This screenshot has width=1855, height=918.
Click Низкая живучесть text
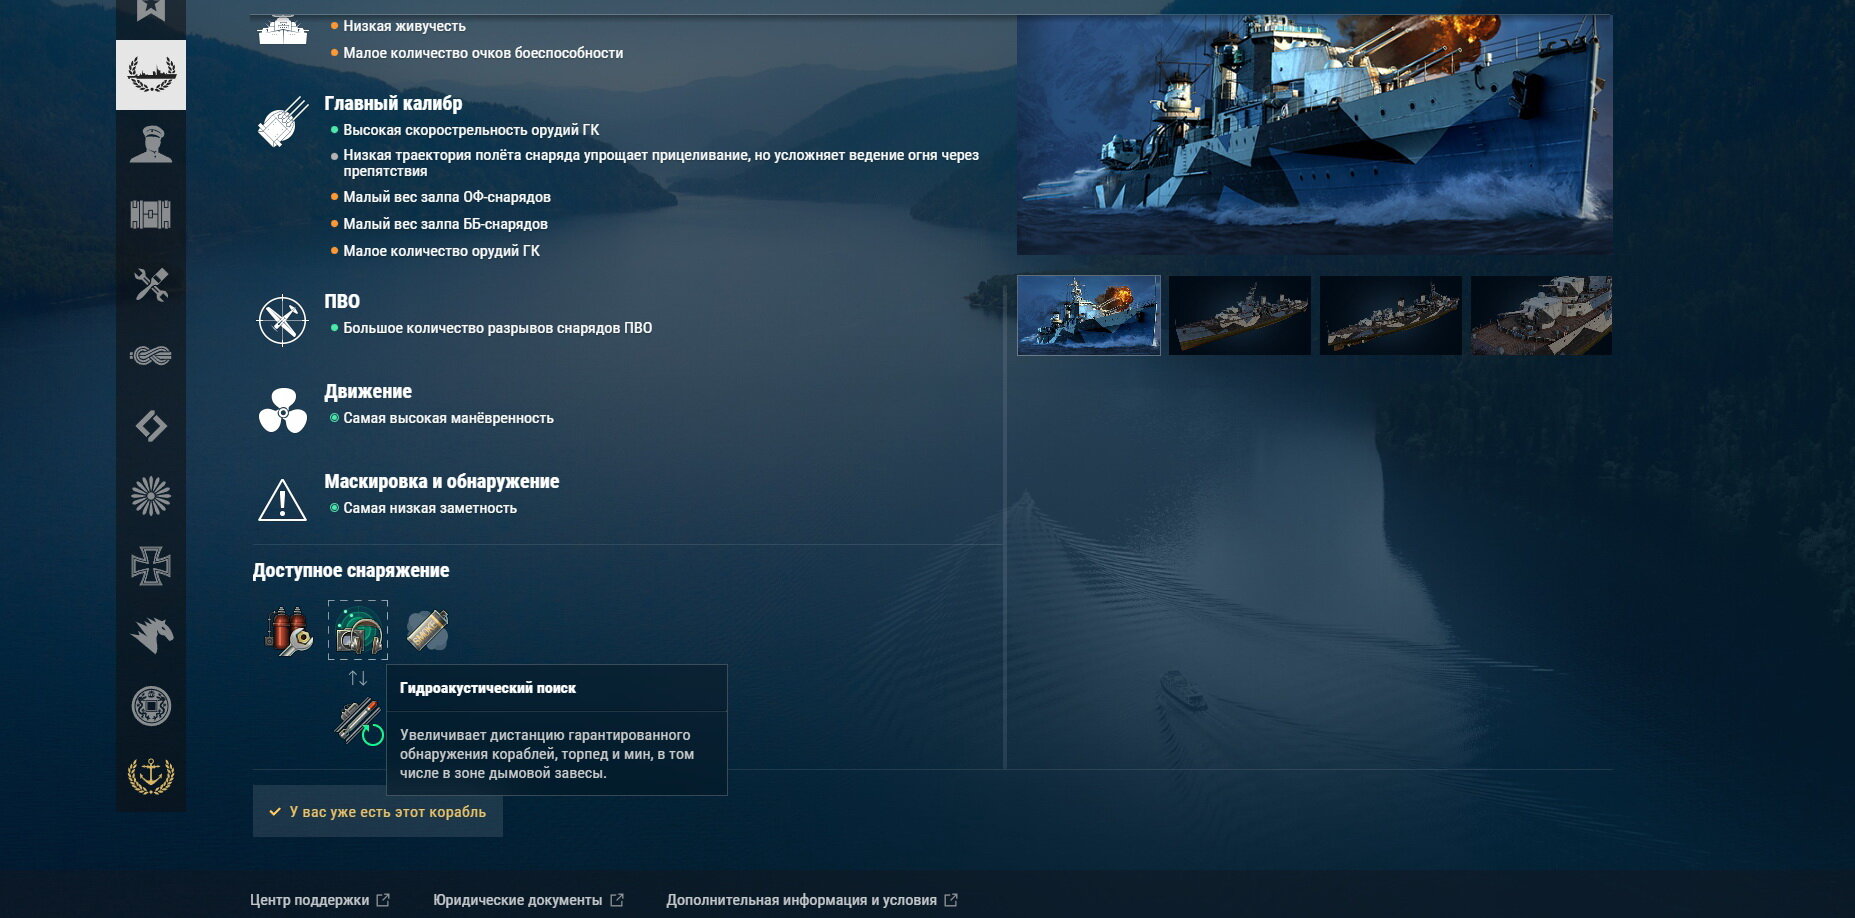[404, 26]
